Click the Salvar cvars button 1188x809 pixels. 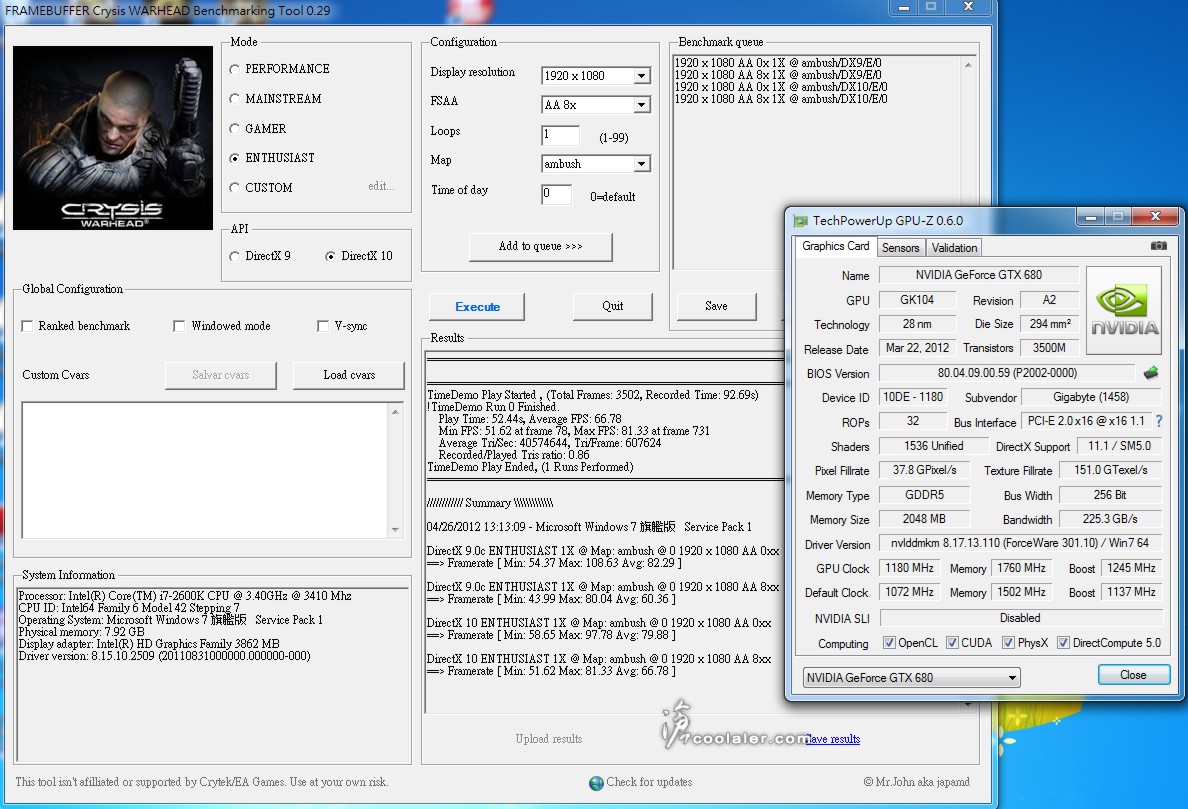[220, 375]
